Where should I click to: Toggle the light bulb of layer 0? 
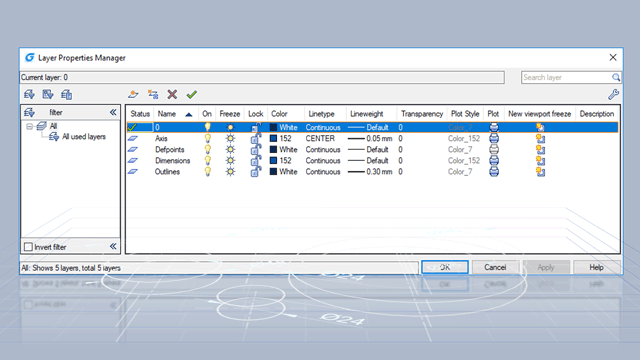(x=207, y=127)
